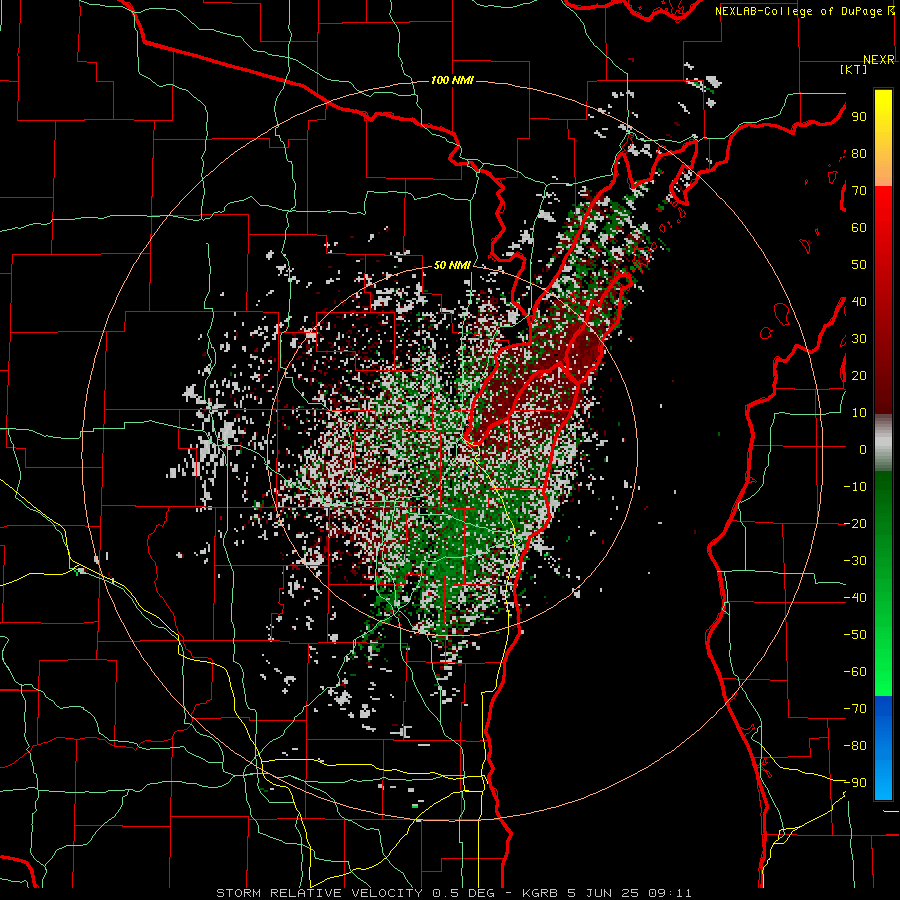Click the 60 value on velocity scale
The image size is (900, 900).
click(859, 228)
